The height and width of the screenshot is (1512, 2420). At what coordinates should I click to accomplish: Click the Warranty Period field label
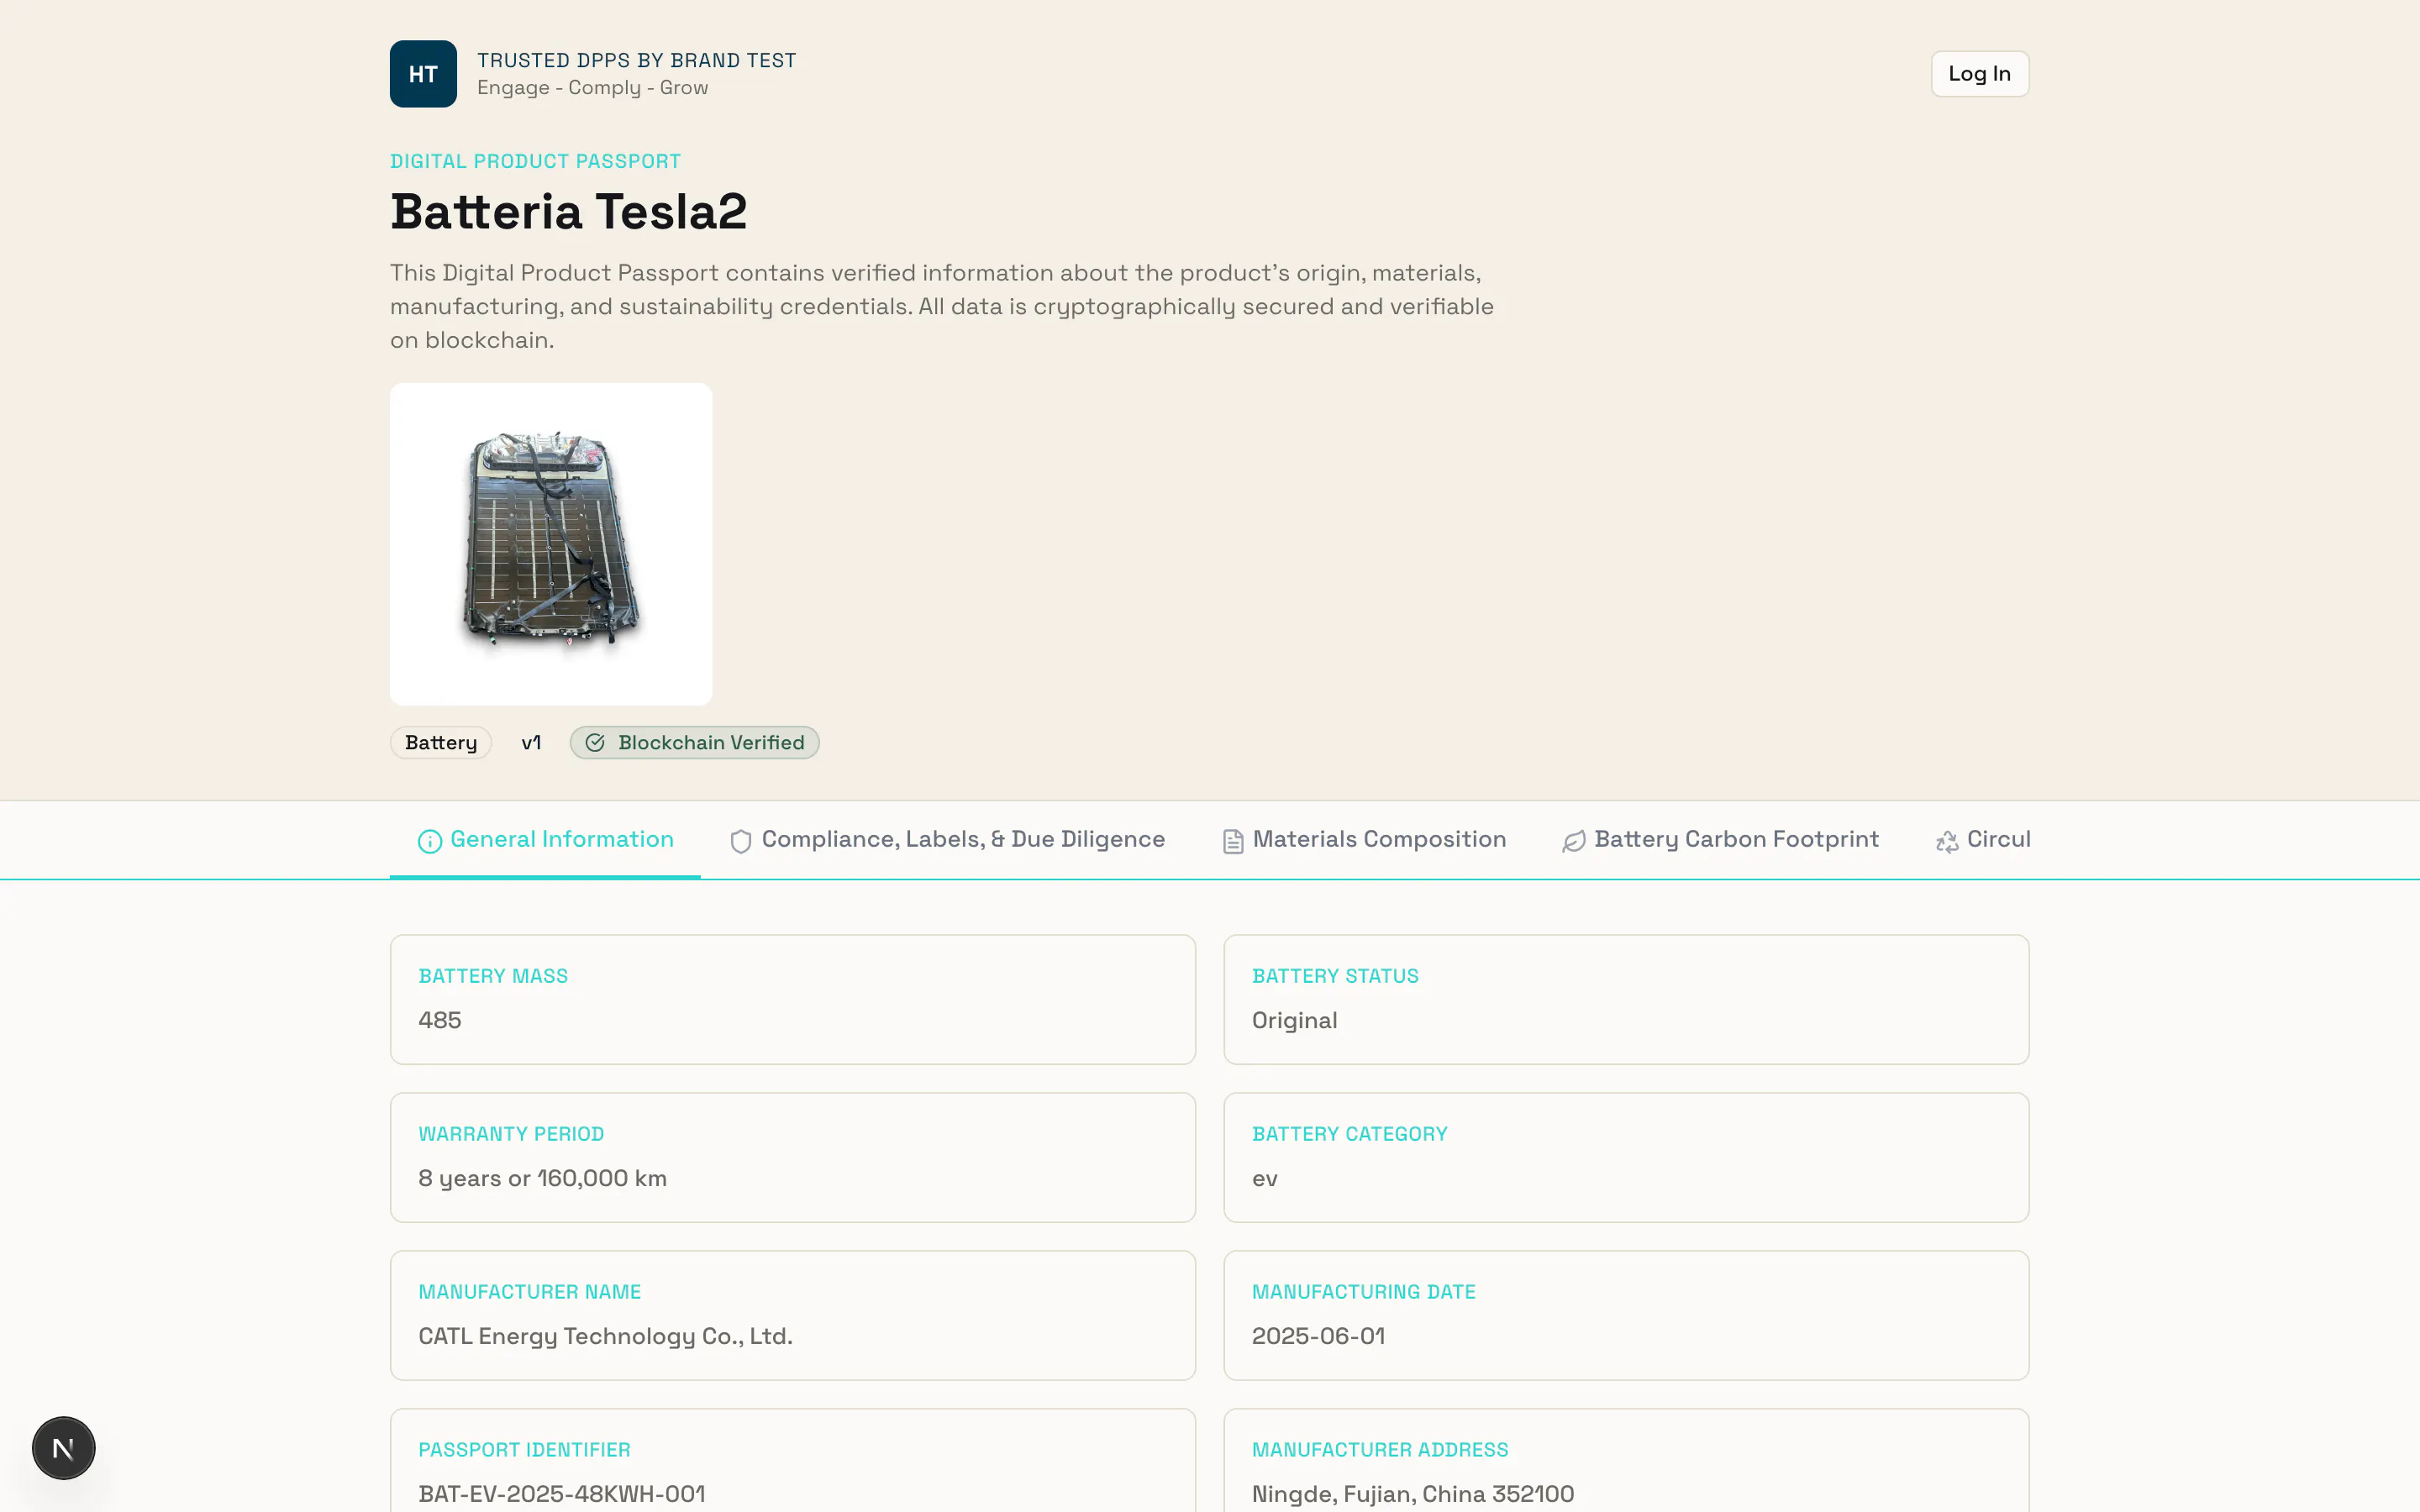coord(511,1134)
